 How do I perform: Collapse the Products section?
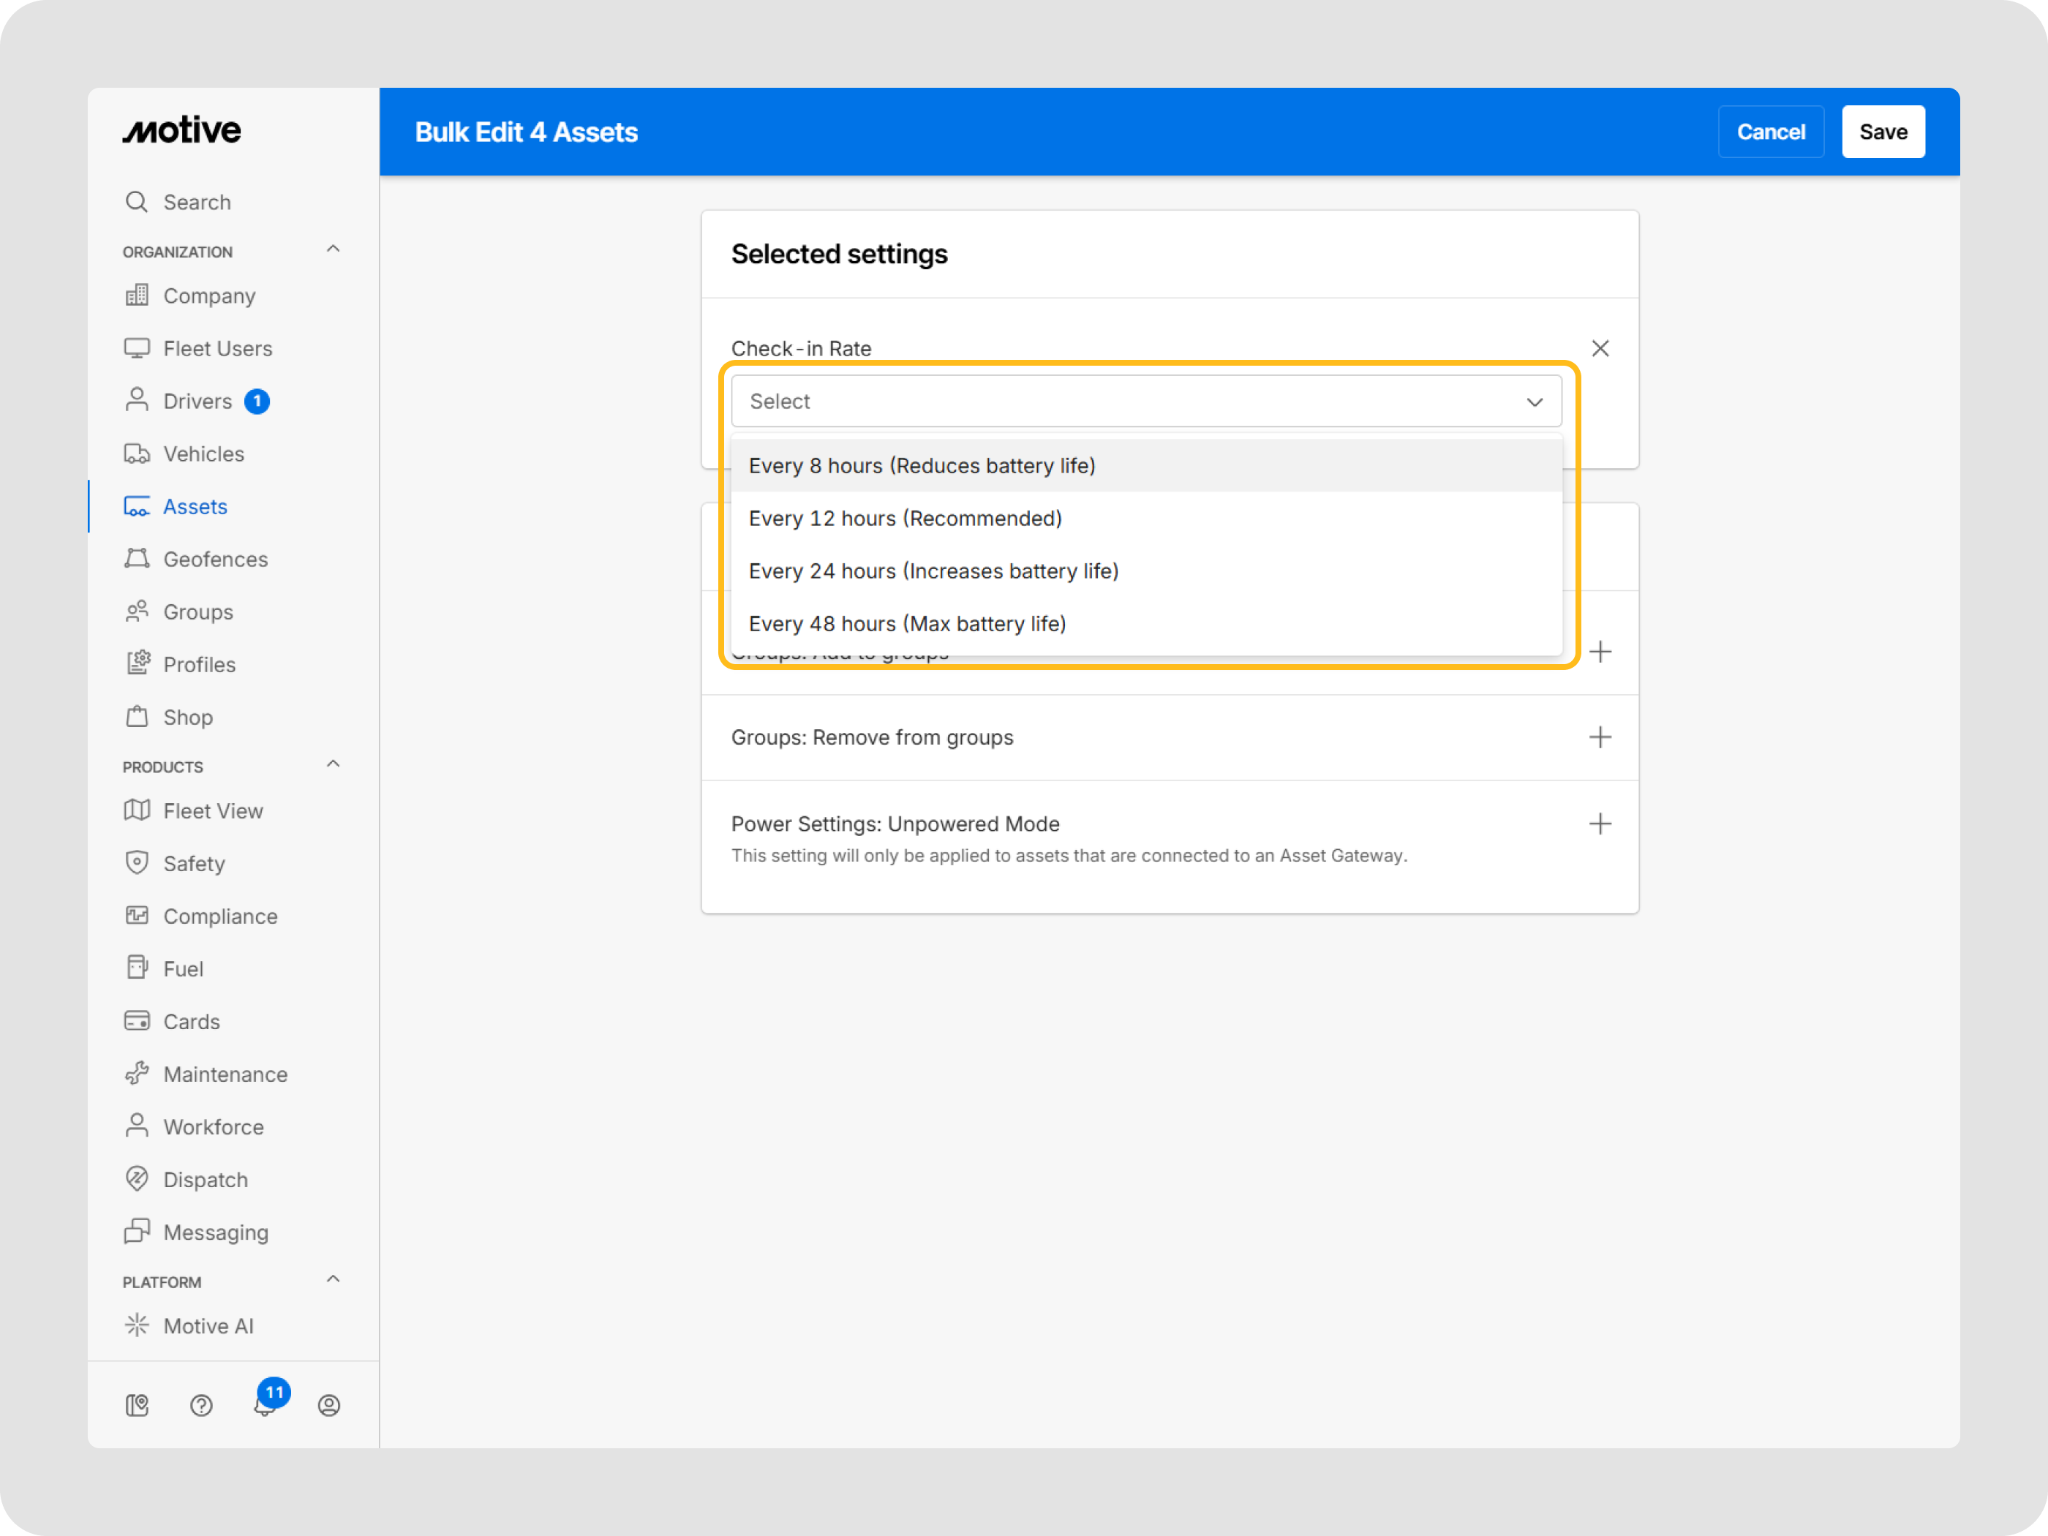coord(333,764)
